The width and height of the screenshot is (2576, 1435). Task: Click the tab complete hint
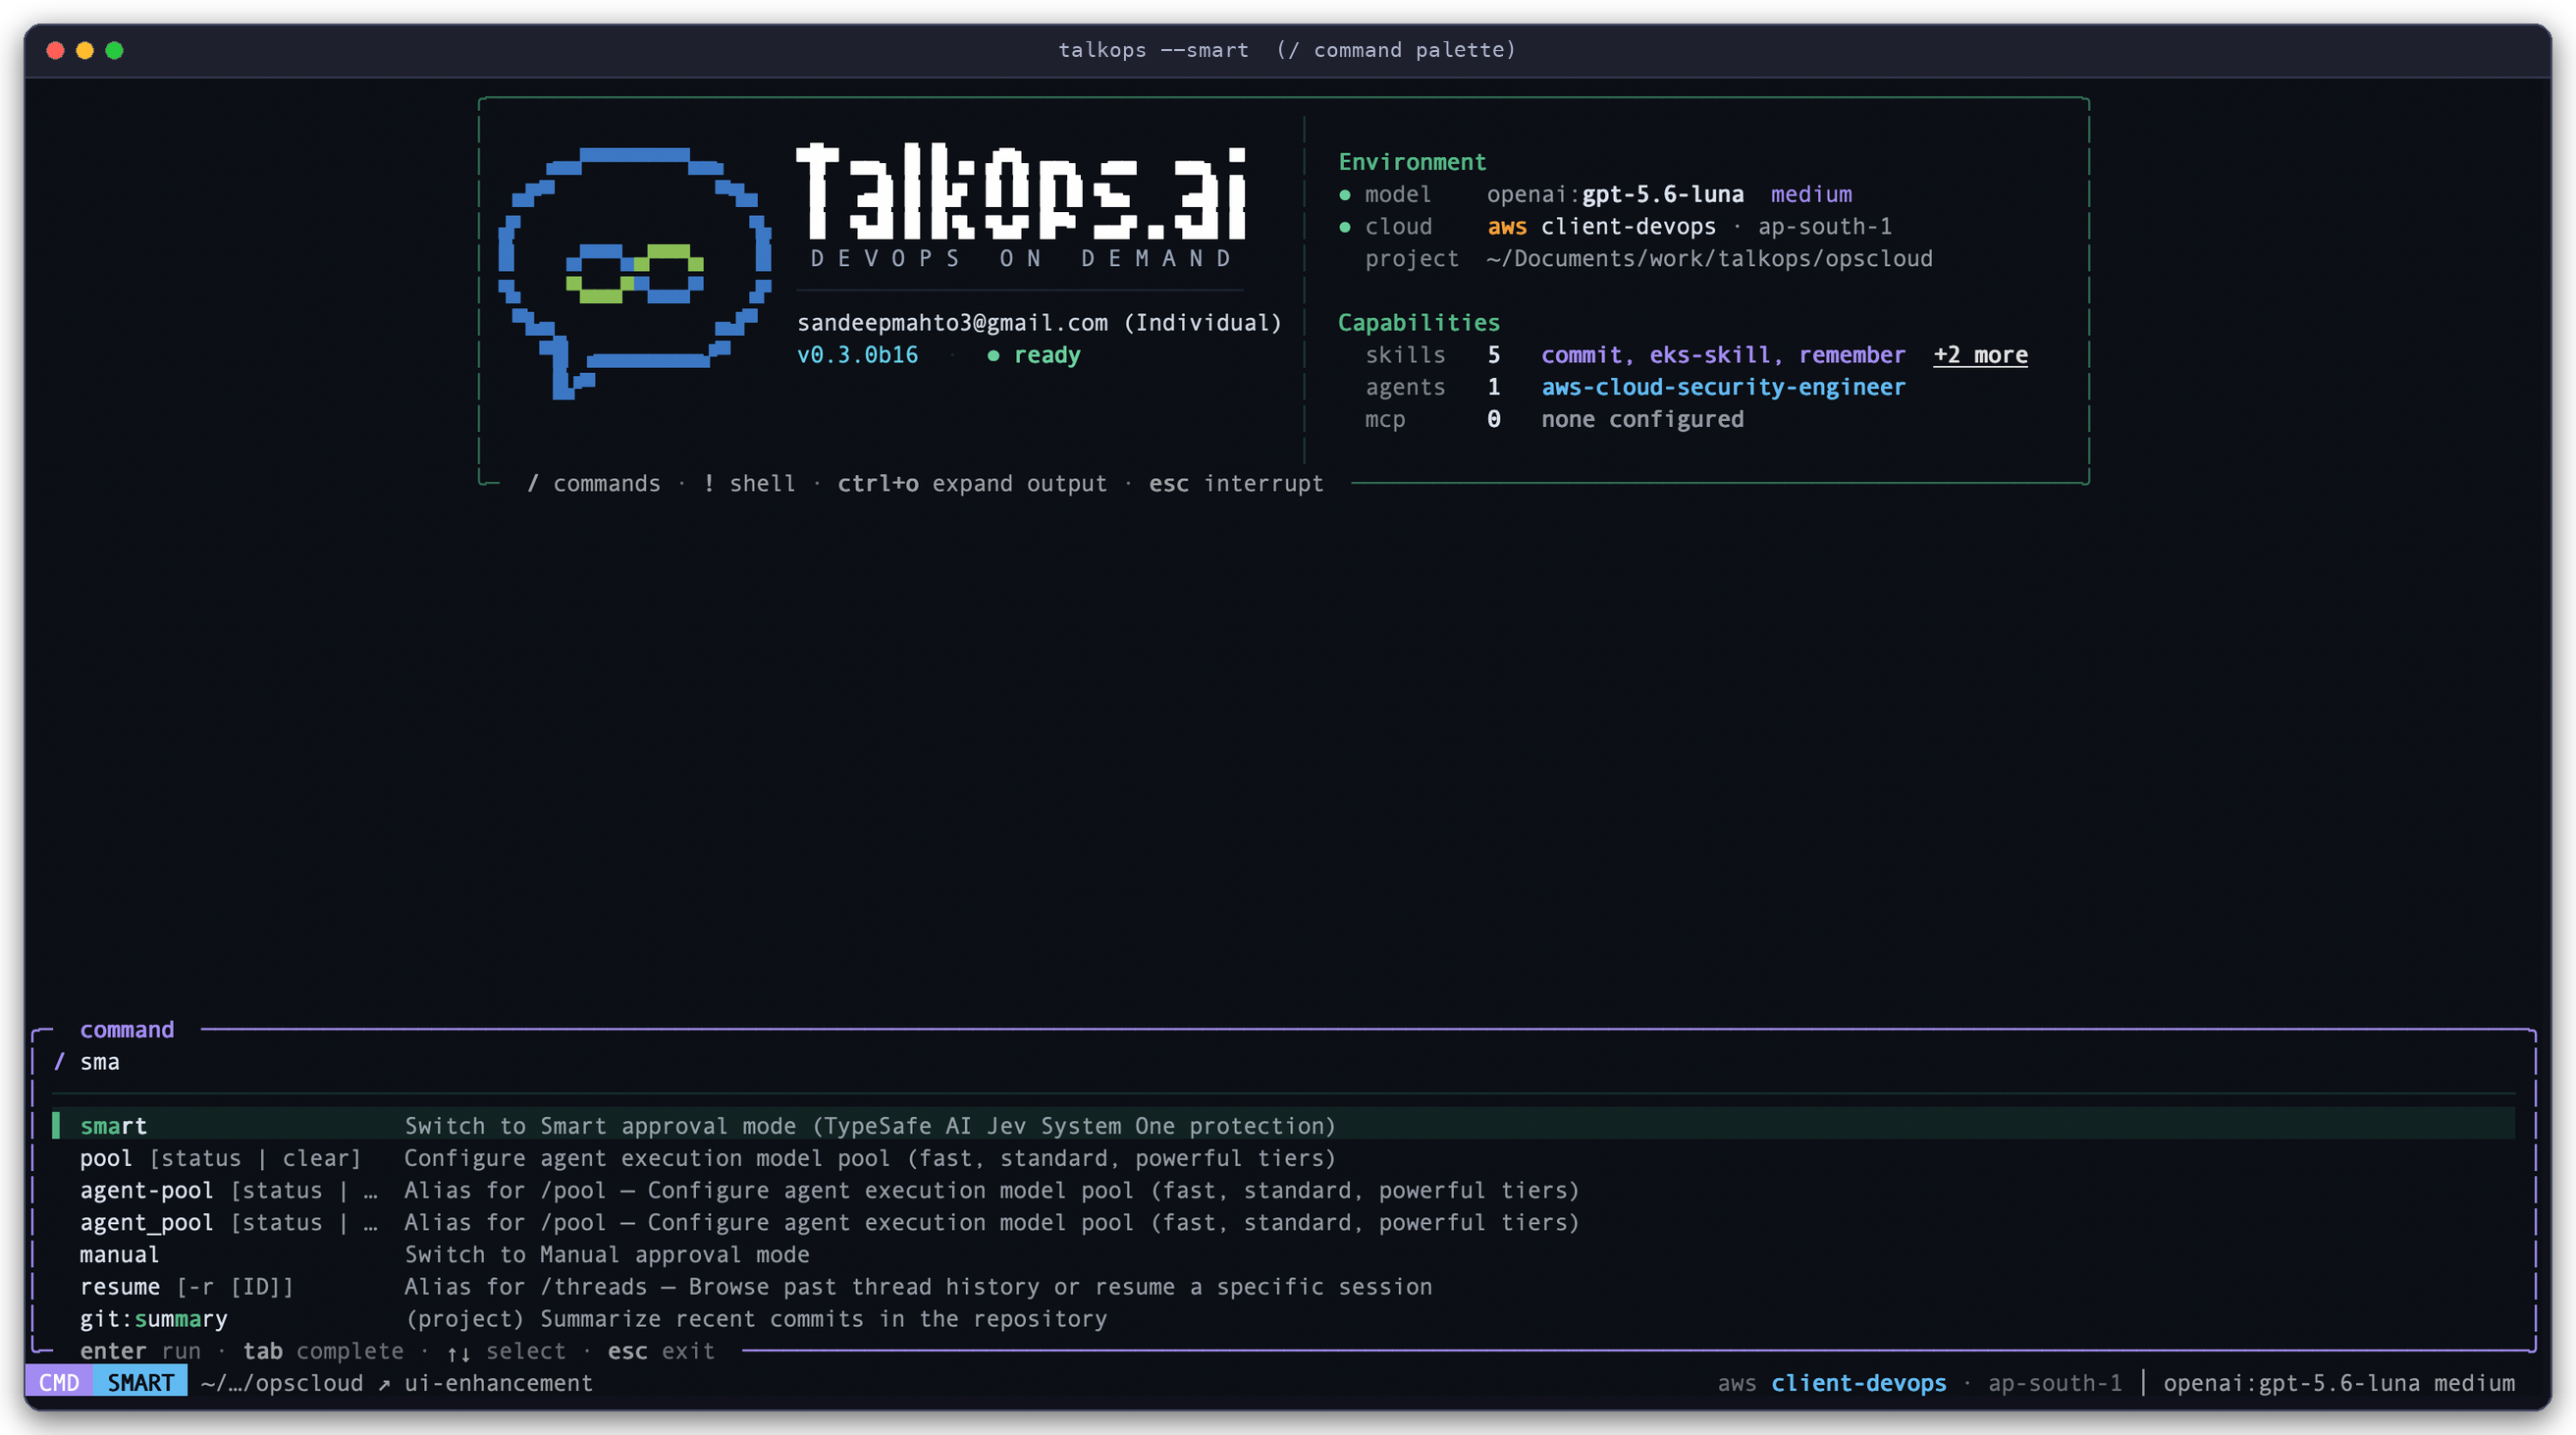(323, 1352)
